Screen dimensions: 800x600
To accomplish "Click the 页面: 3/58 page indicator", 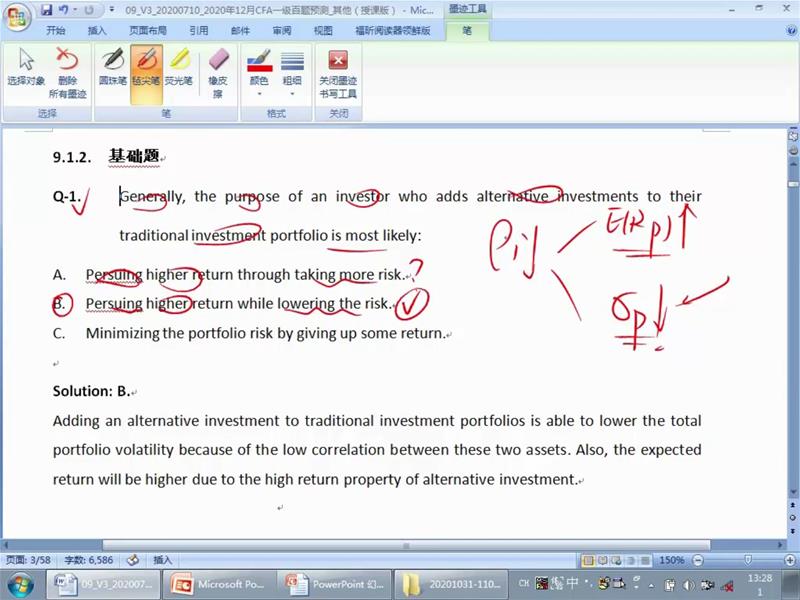I will [28, 560].
